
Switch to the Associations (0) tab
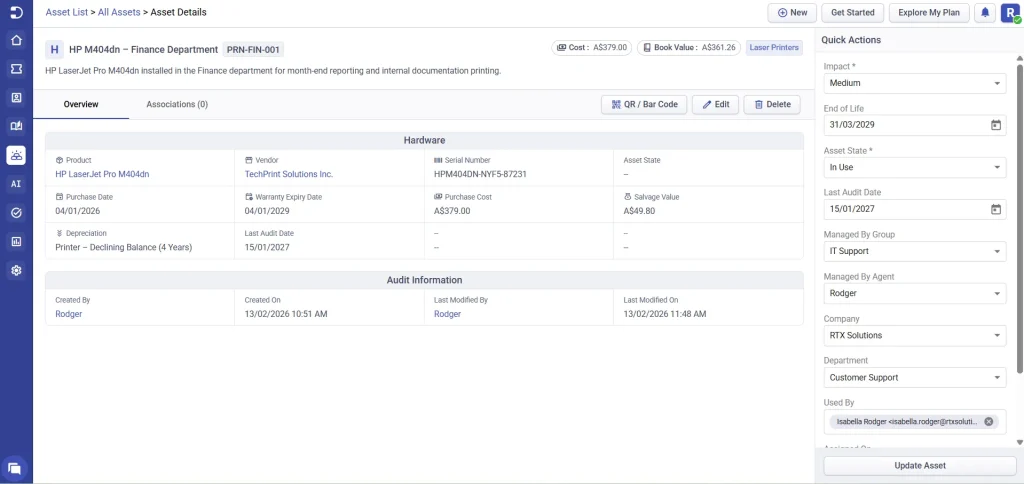click(x=177, y=104)
